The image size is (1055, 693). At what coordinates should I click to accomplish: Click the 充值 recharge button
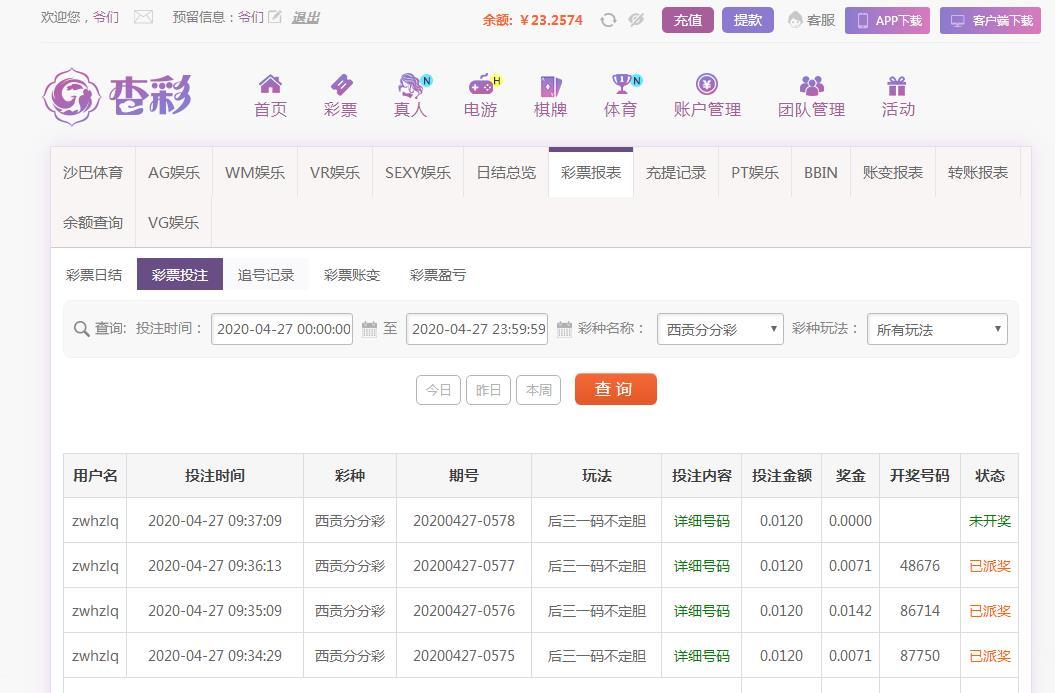tap(687, 20)
